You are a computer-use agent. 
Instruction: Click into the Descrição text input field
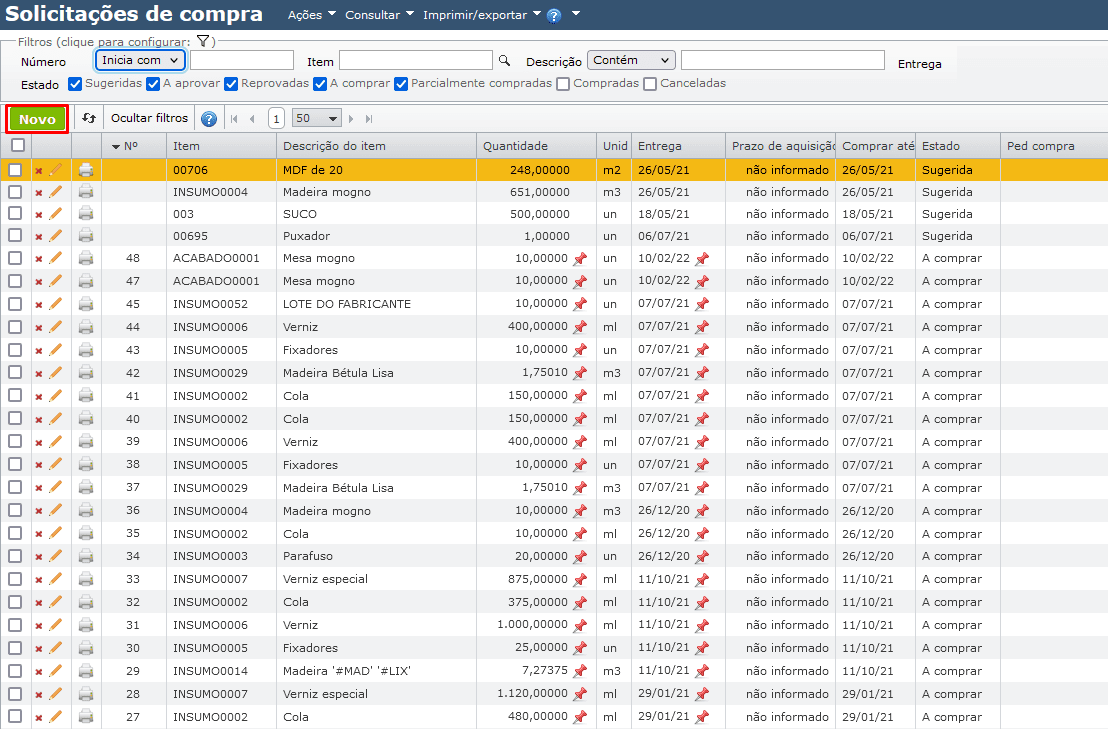tap(782, 60)
